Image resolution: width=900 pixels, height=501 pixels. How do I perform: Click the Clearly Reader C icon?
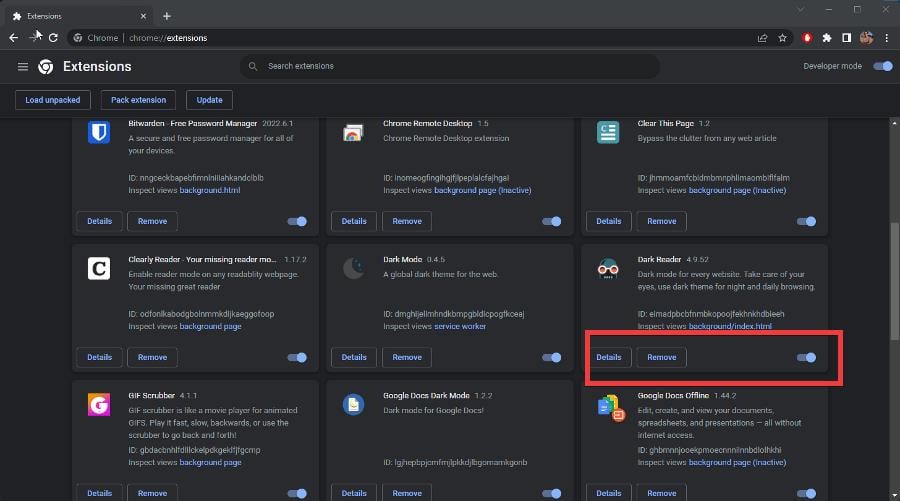point(99,269)
